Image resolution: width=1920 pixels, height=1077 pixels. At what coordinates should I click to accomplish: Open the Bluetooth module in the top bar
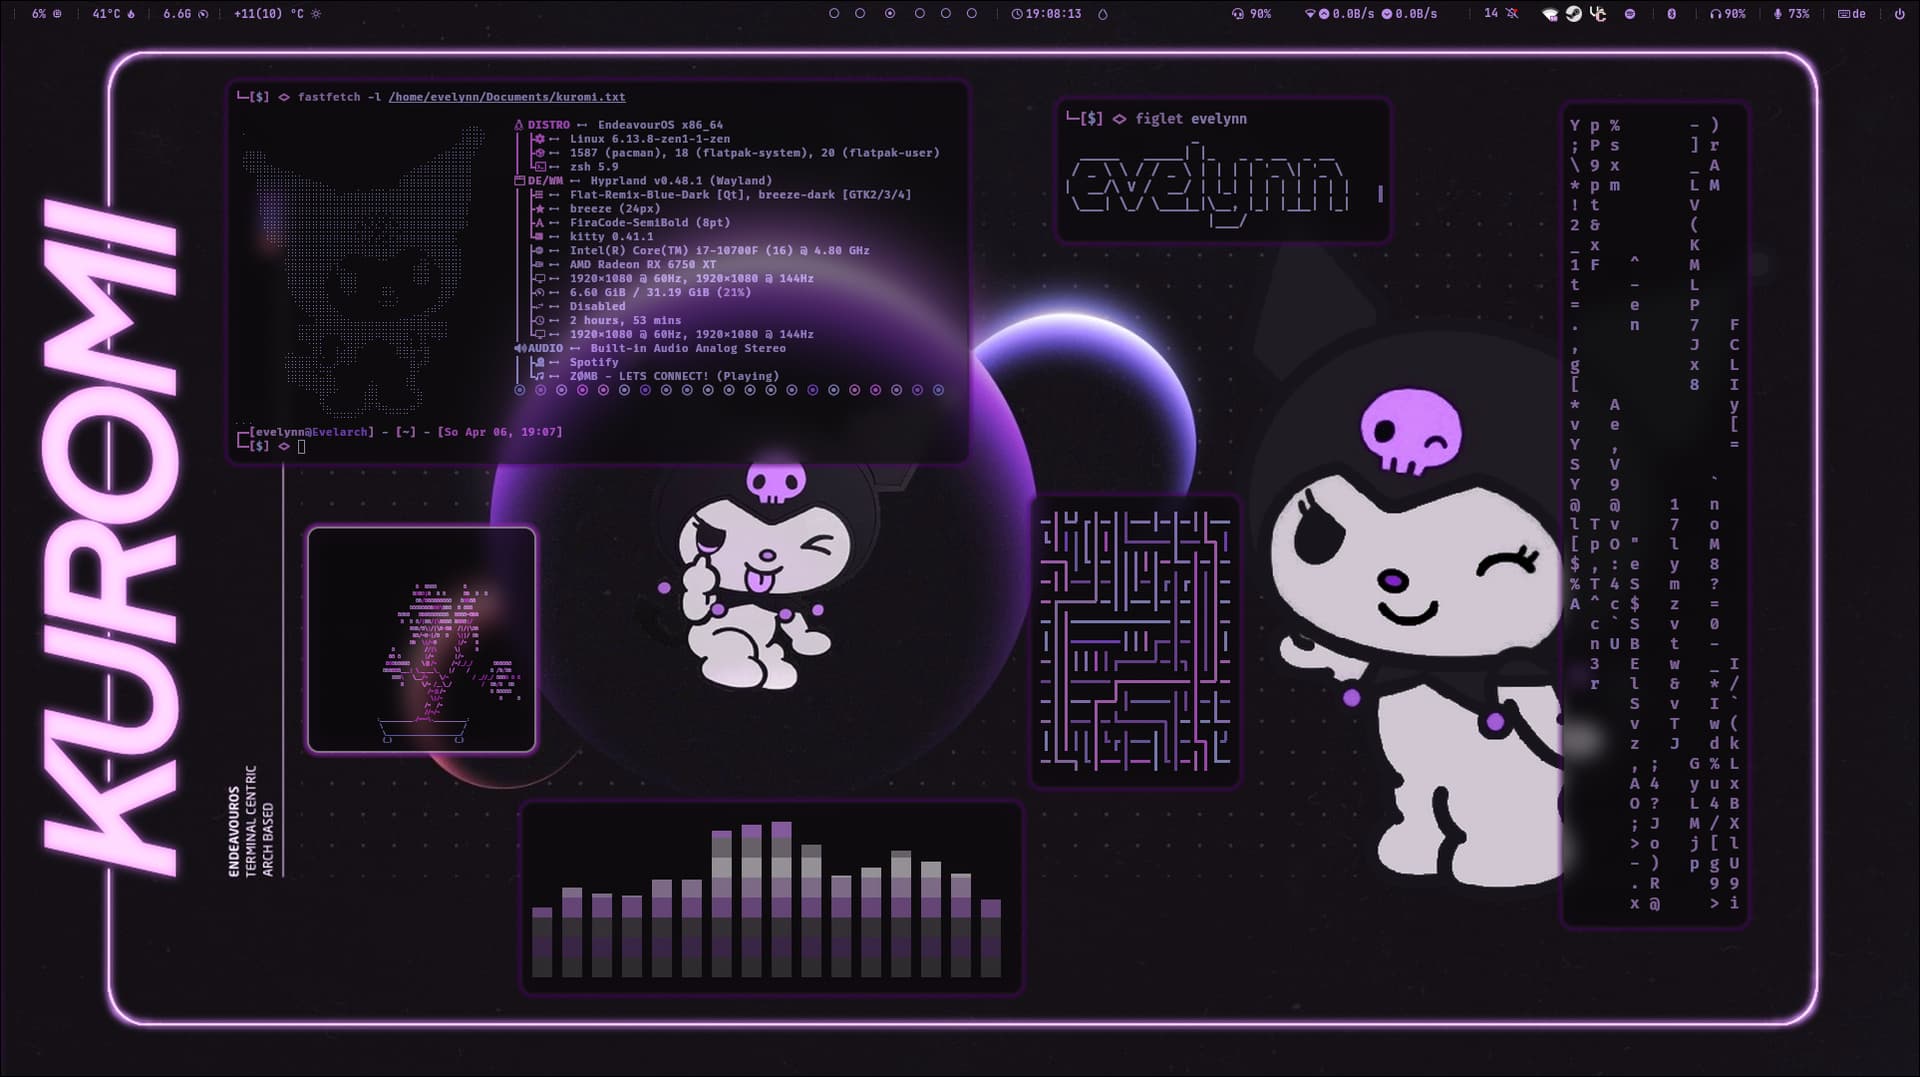[1671, 14]
